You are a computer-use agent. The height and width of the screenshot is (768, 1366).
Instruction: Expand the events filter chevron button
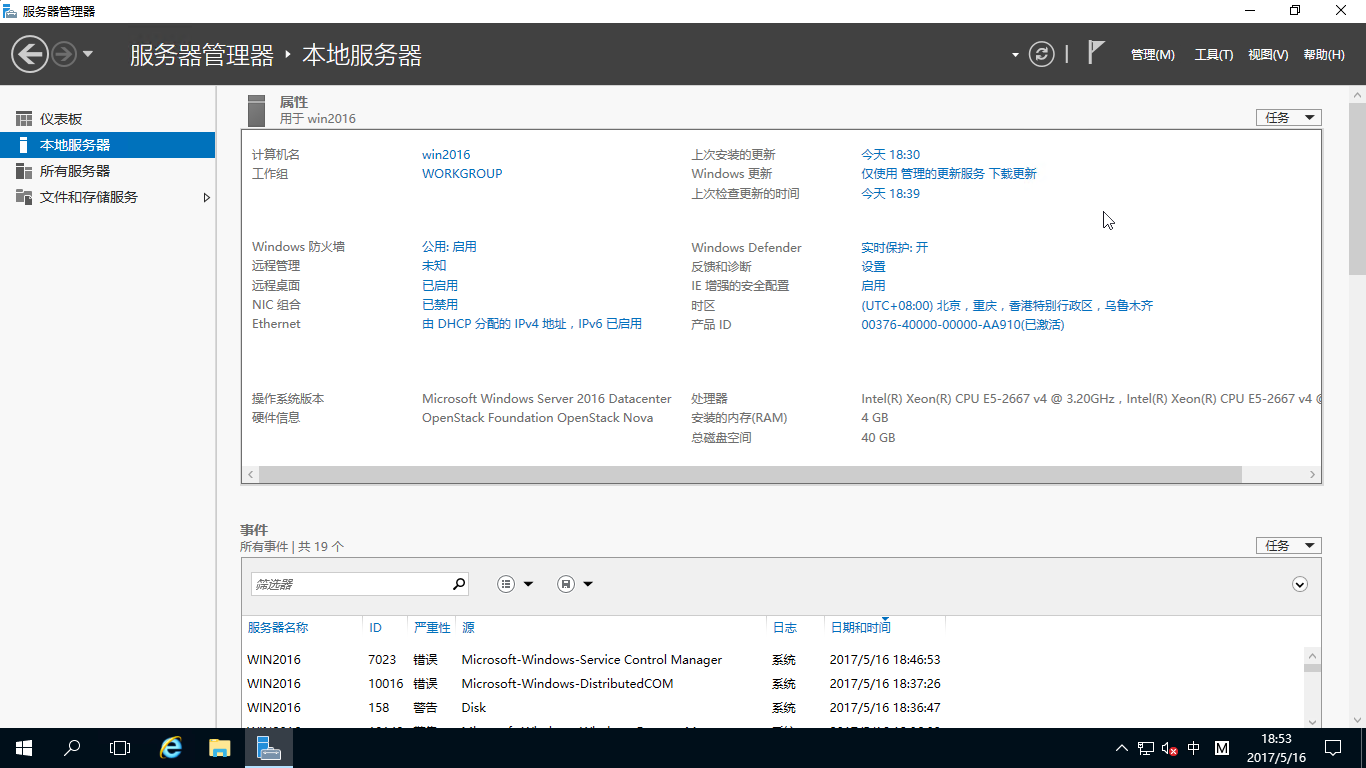1300,584
